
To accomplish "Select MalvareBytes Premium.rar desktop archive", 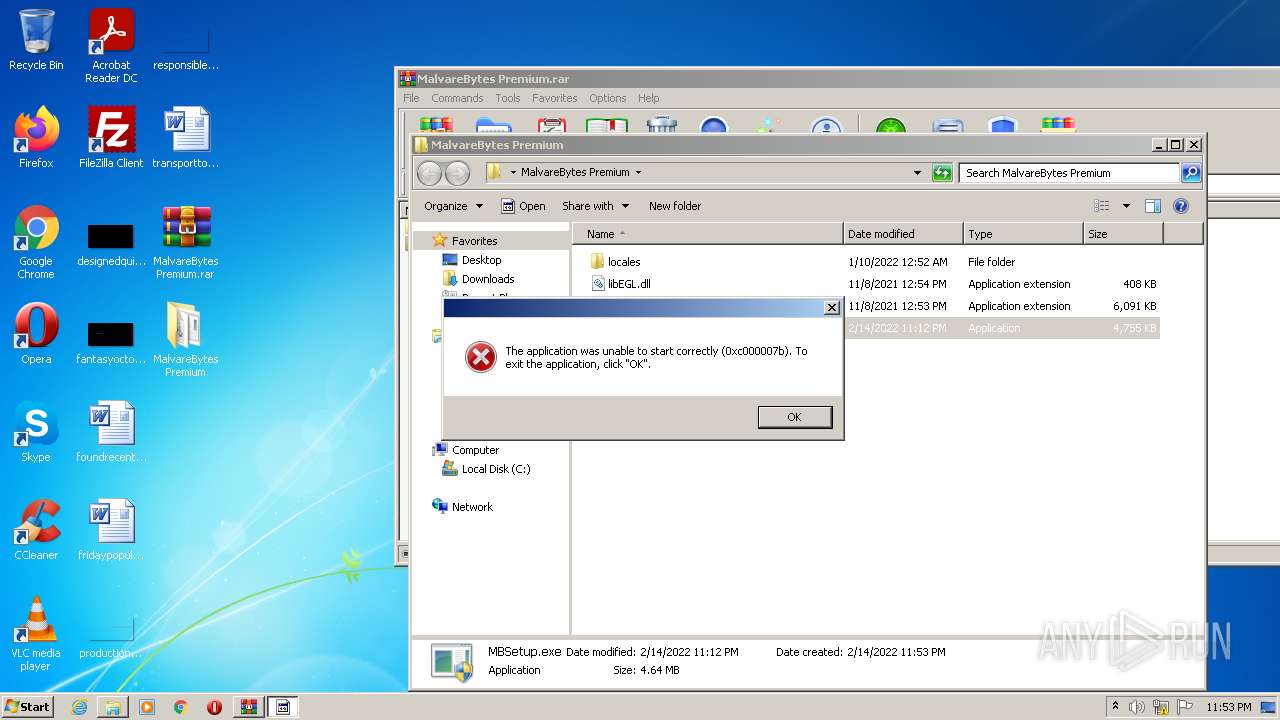I will tap(186, 243).
